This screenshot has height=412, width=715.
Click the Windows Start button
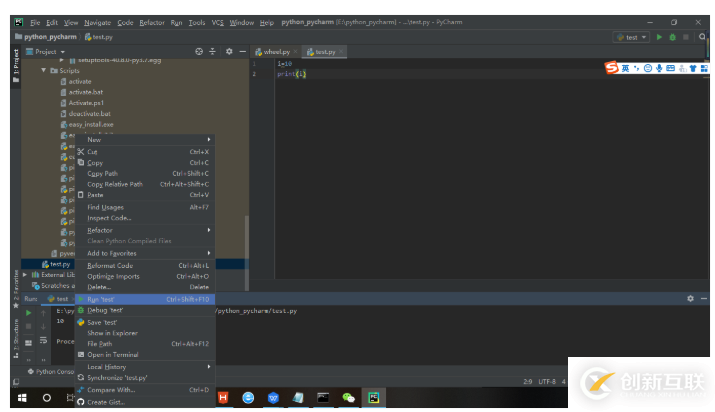click(x=19, y=397)
